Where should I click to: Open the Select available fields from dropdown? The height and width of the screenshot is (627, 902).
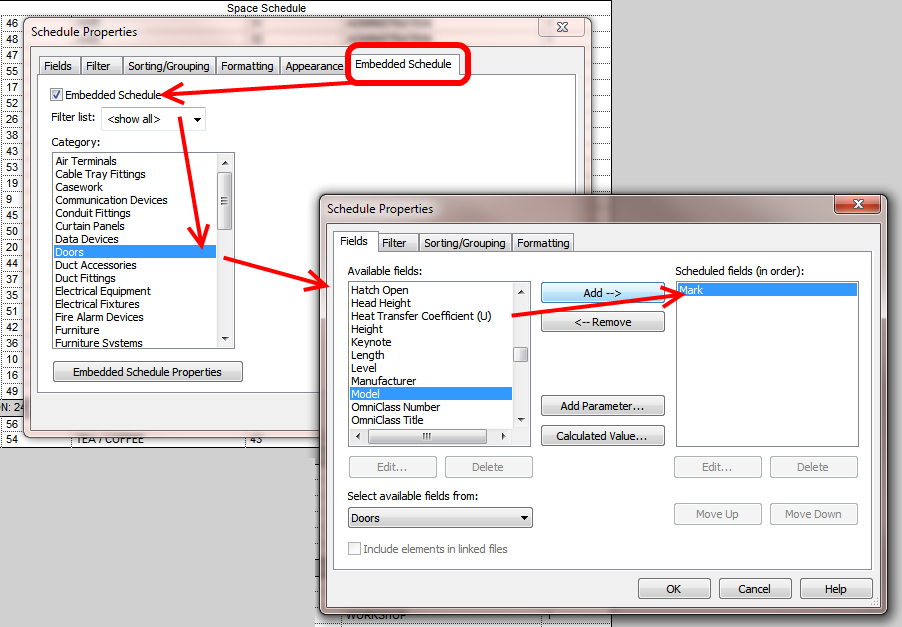(523, 518)
